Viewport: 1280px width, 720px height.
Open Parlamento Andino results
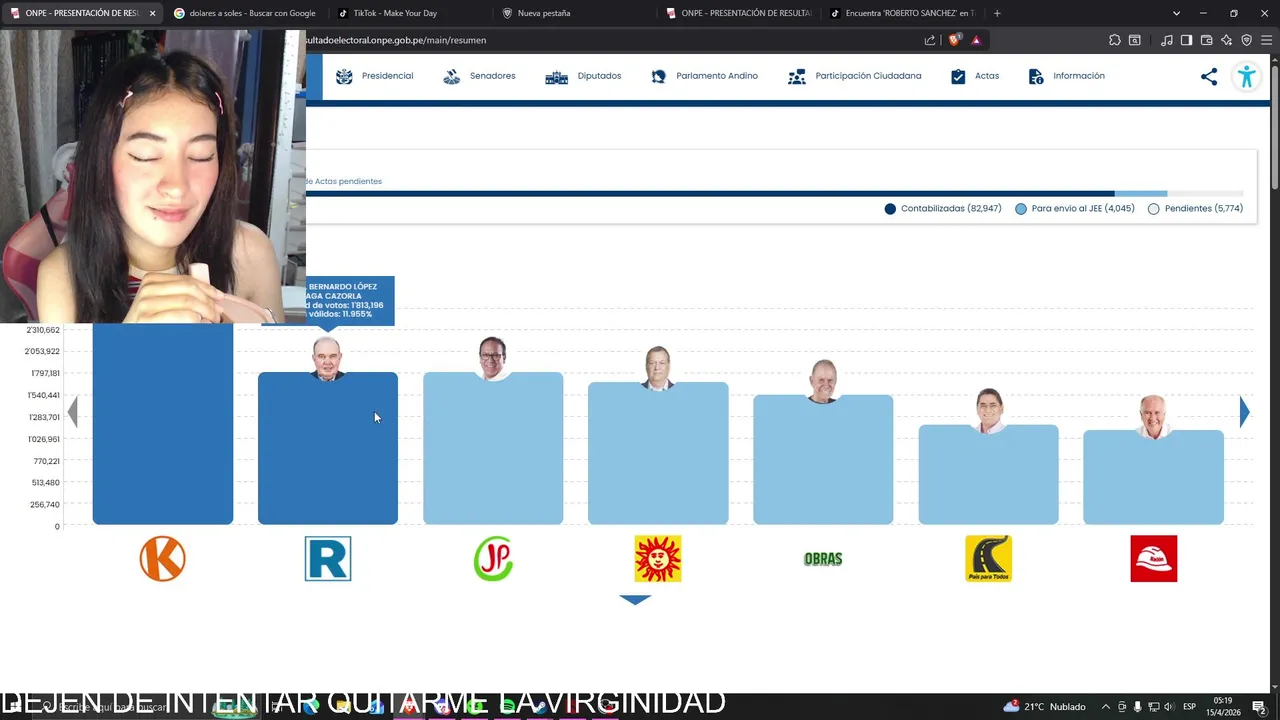pyautogui.click(x=704, y=76)
